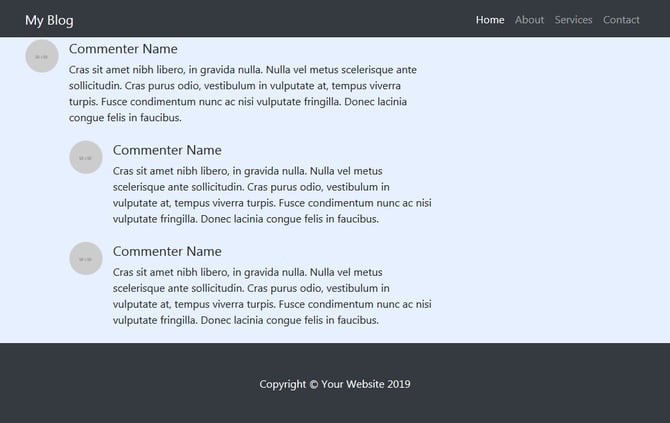Click the first commenter's avatar image

tap(42, 56)
